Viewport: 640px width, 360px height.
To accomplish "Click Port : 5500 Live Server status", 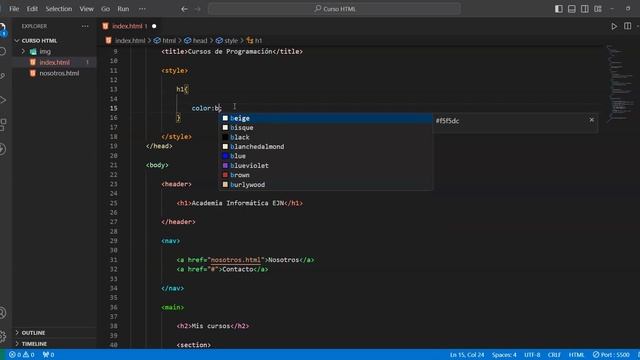I will pos(611,355).
